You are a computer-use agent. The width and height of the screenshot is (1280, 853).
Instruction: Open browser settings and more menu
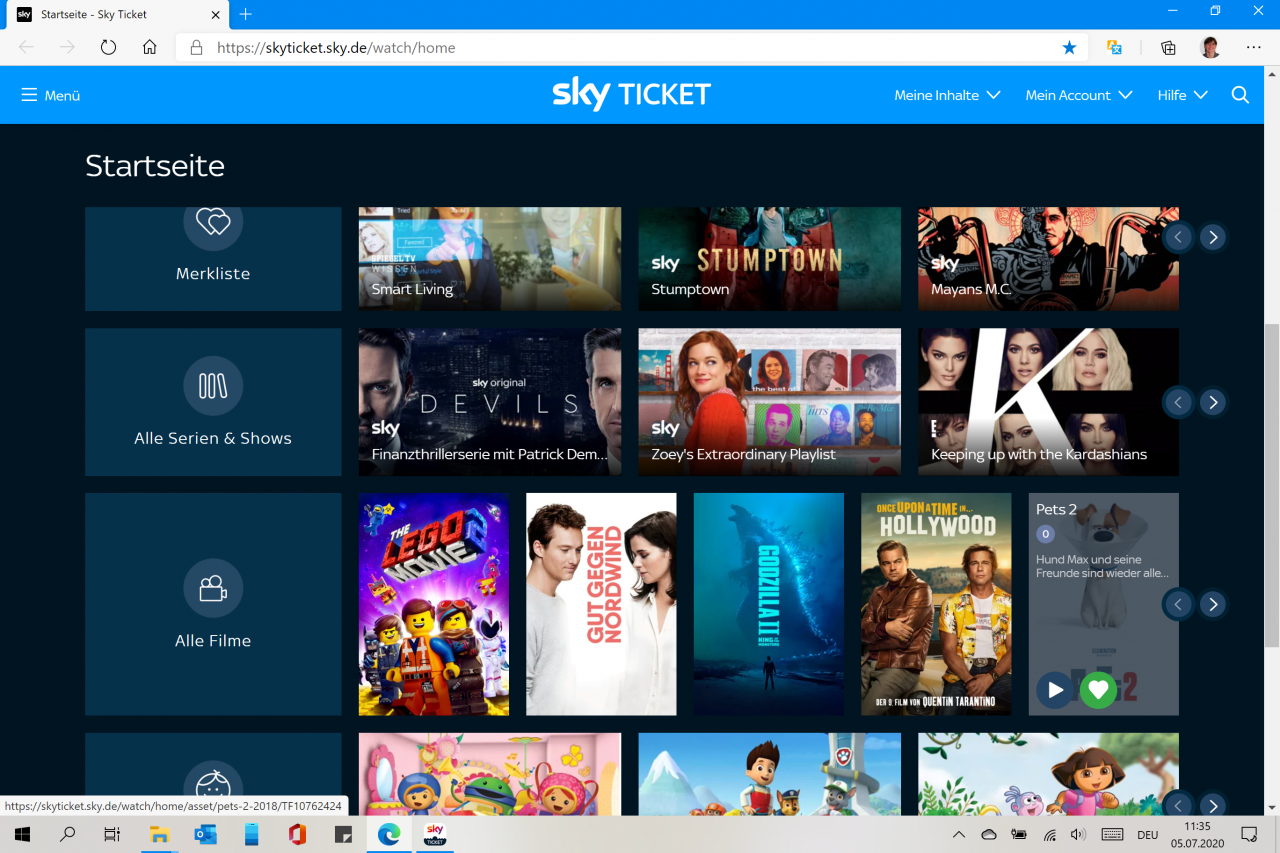(1254, 47)
